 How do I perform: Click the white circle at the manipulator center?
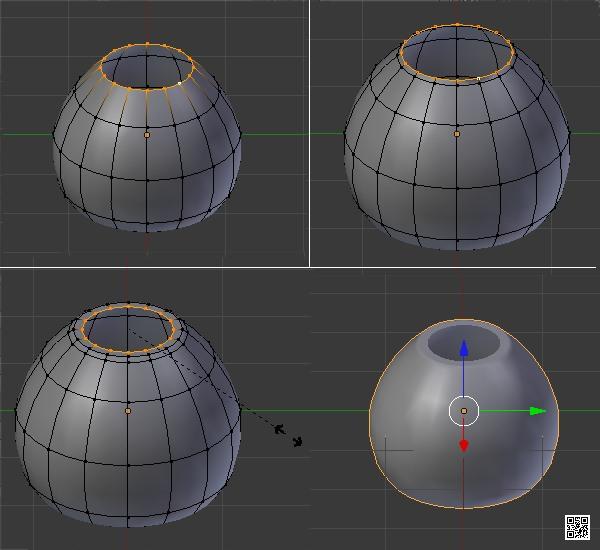pos(464,410)
